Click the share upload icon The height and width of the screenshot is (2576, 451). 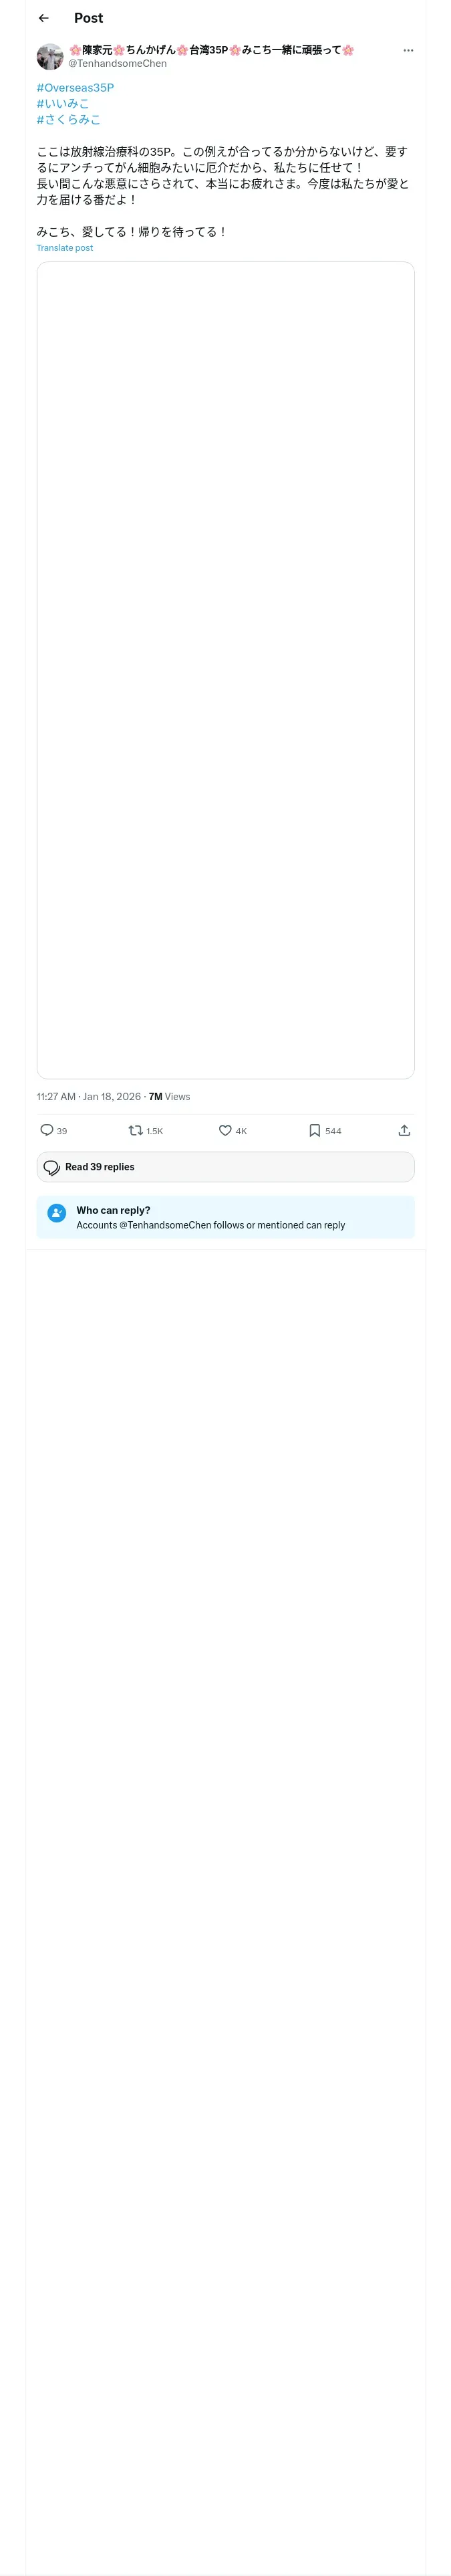tap(404, 1131)
